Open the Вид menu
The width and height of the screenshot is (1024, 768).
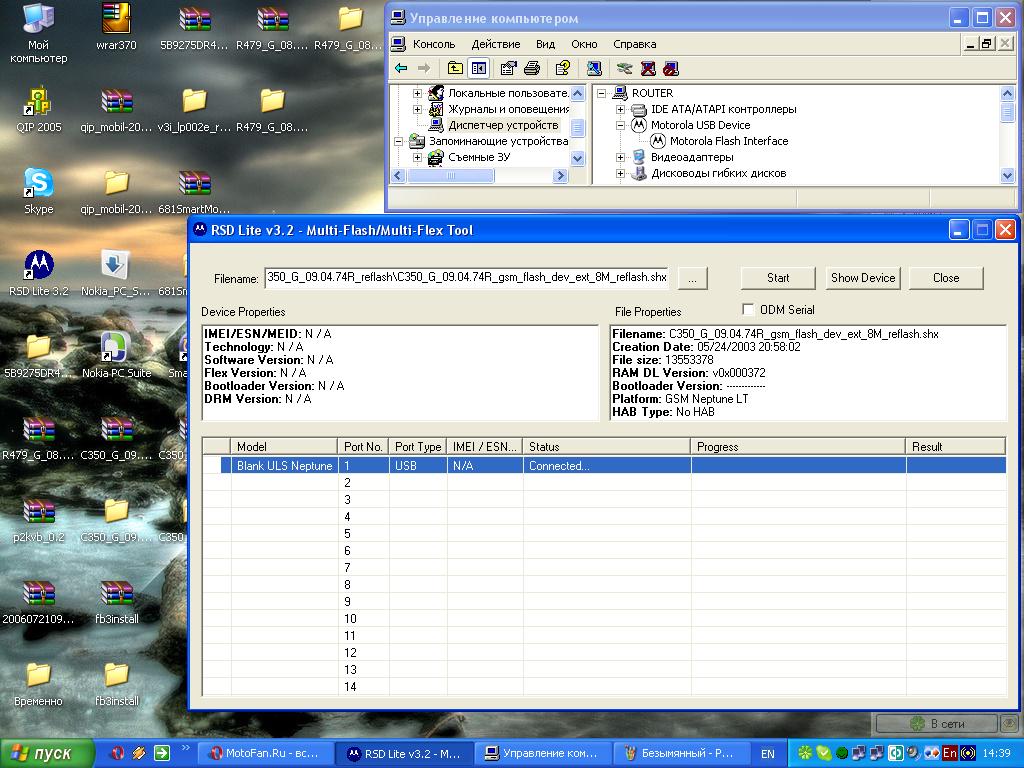pos(545,44)
